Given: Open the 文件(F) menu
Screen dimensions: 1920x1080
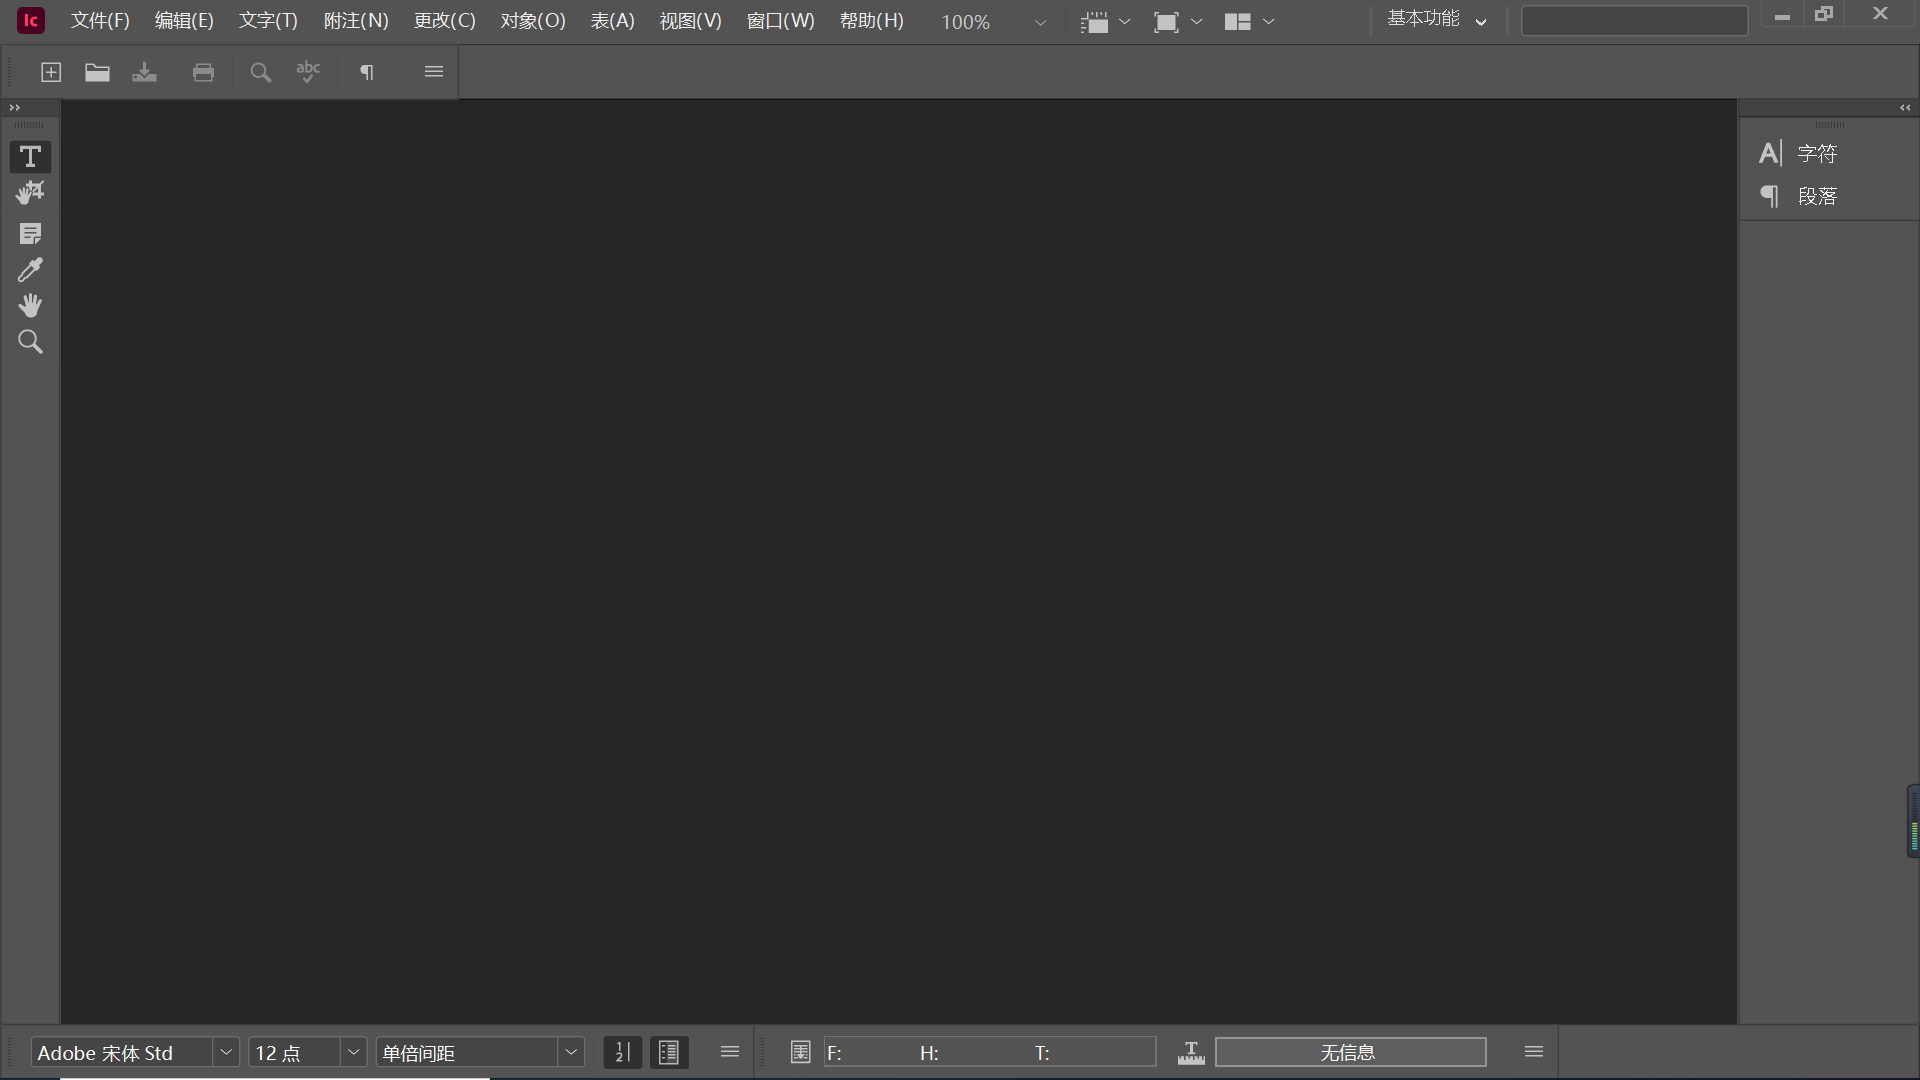Looking at the screenshot, I should [100, 21].
